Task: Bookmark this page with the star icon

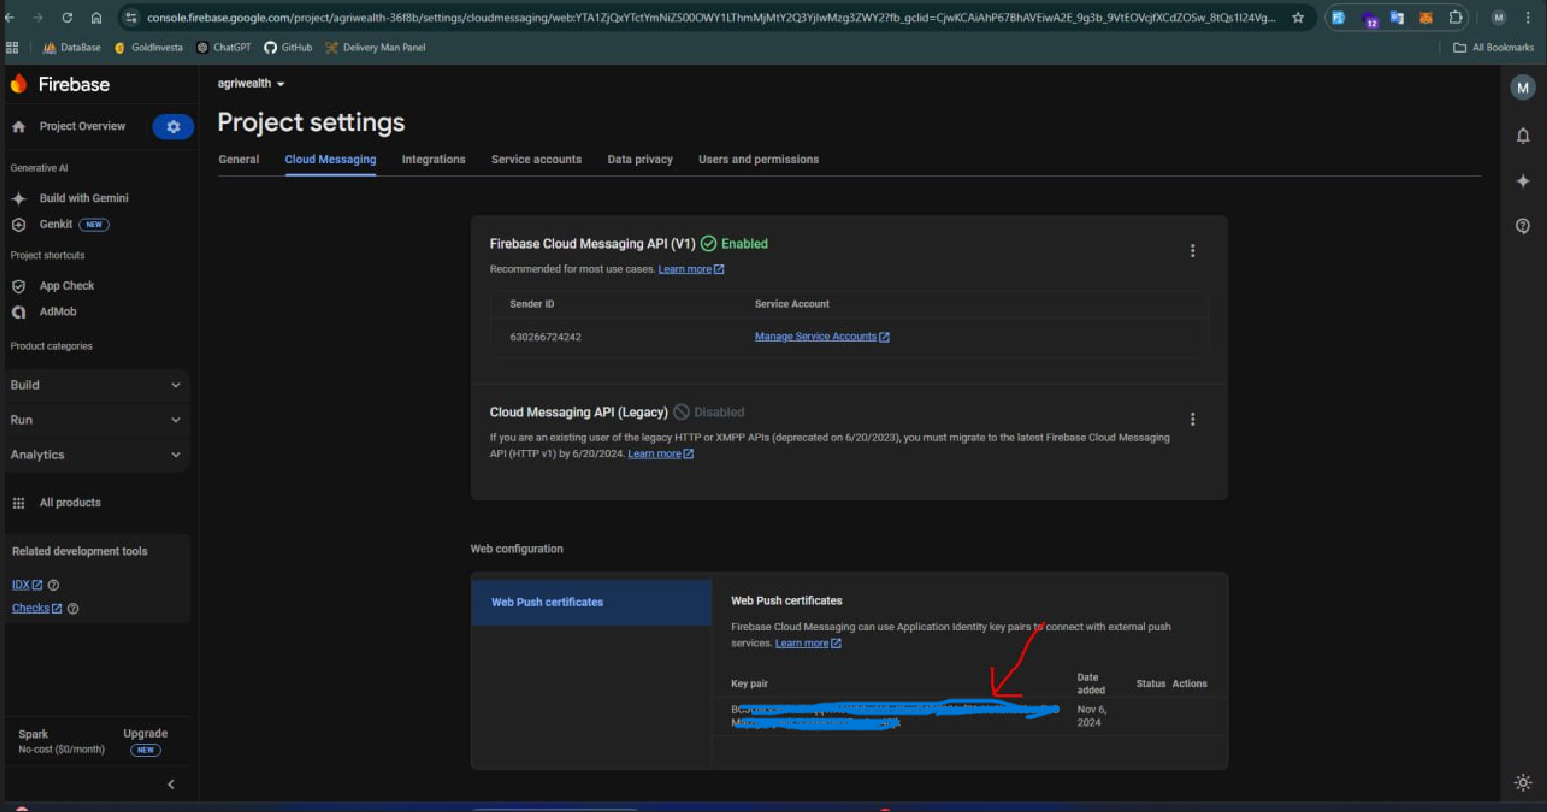Action: point(1298,18)
